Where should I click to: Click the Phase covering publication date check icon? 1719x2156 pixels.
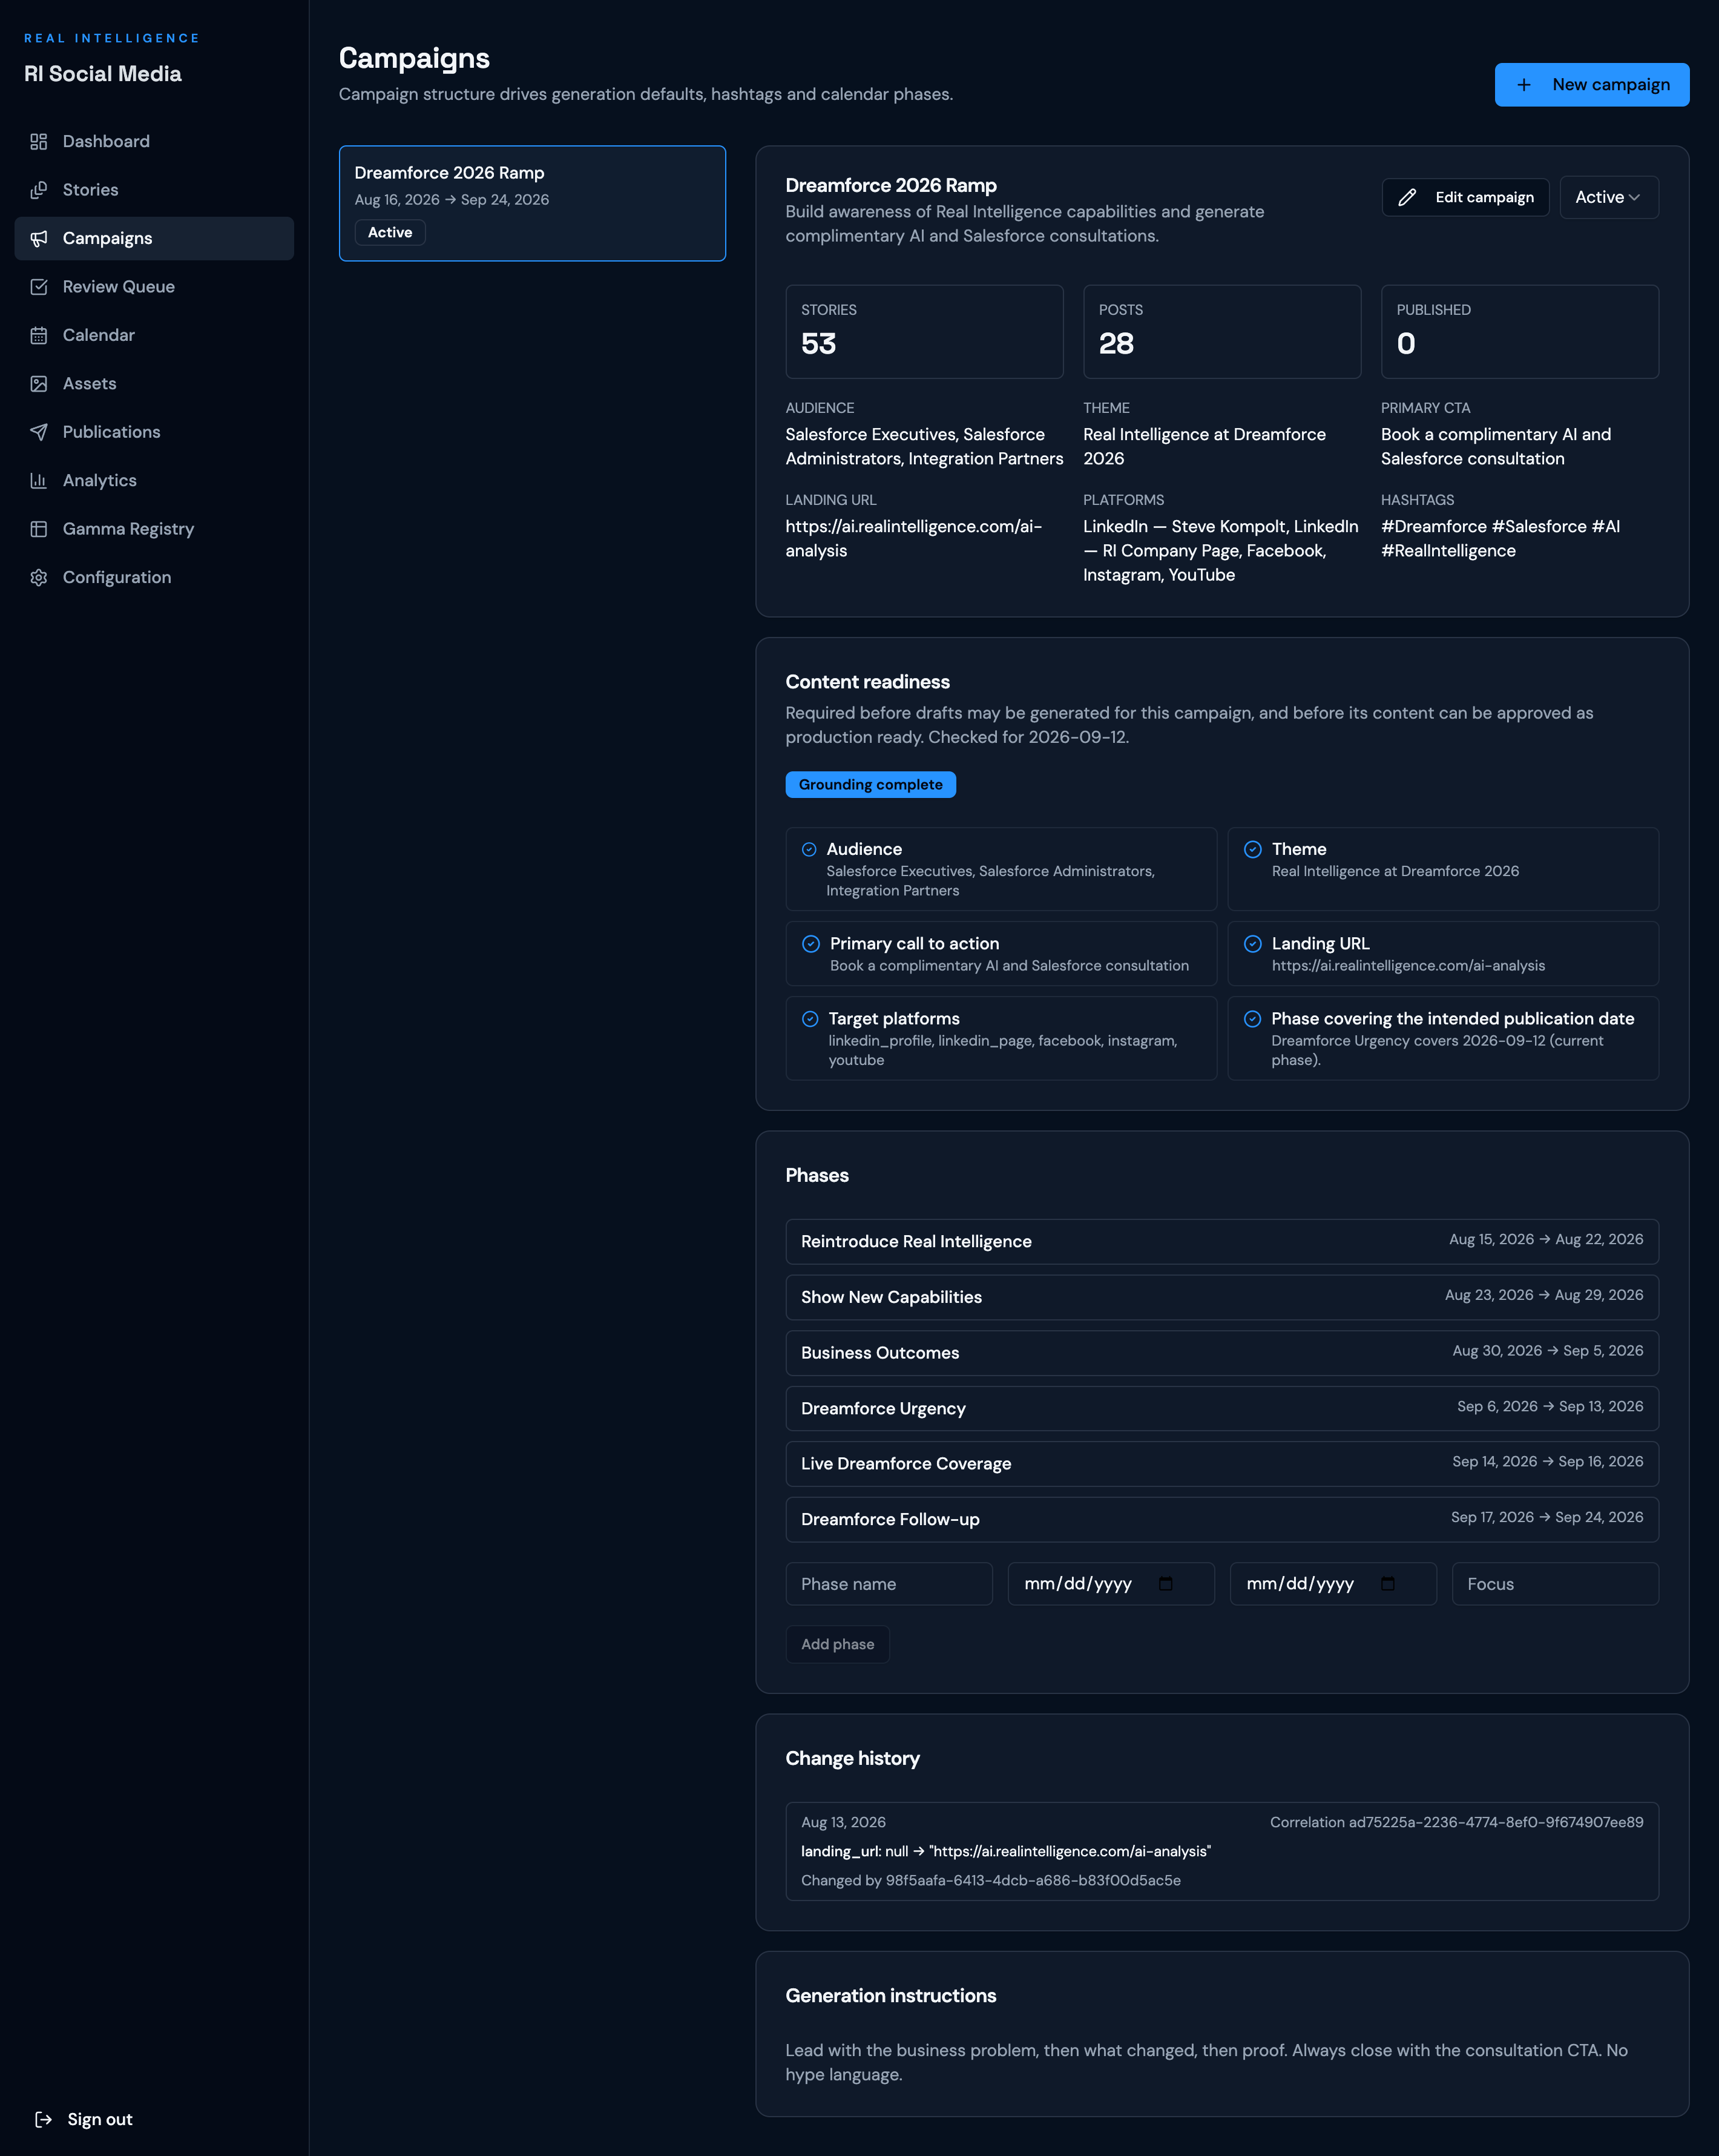pyautogui.click(x=1252, y=1019)
